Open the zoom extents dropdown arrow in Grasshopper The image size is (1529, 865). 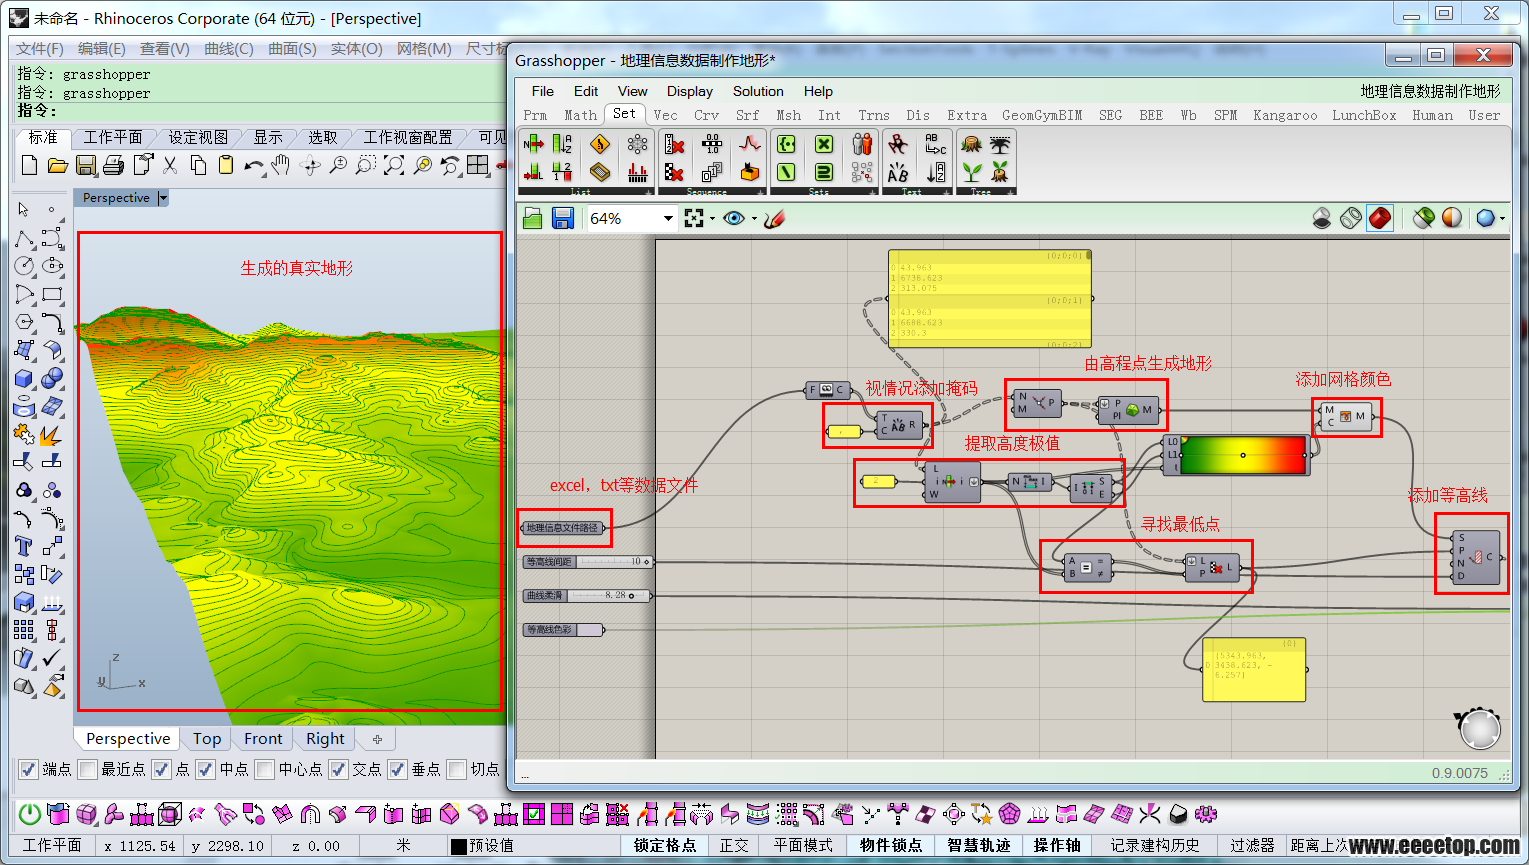[711, 219]
